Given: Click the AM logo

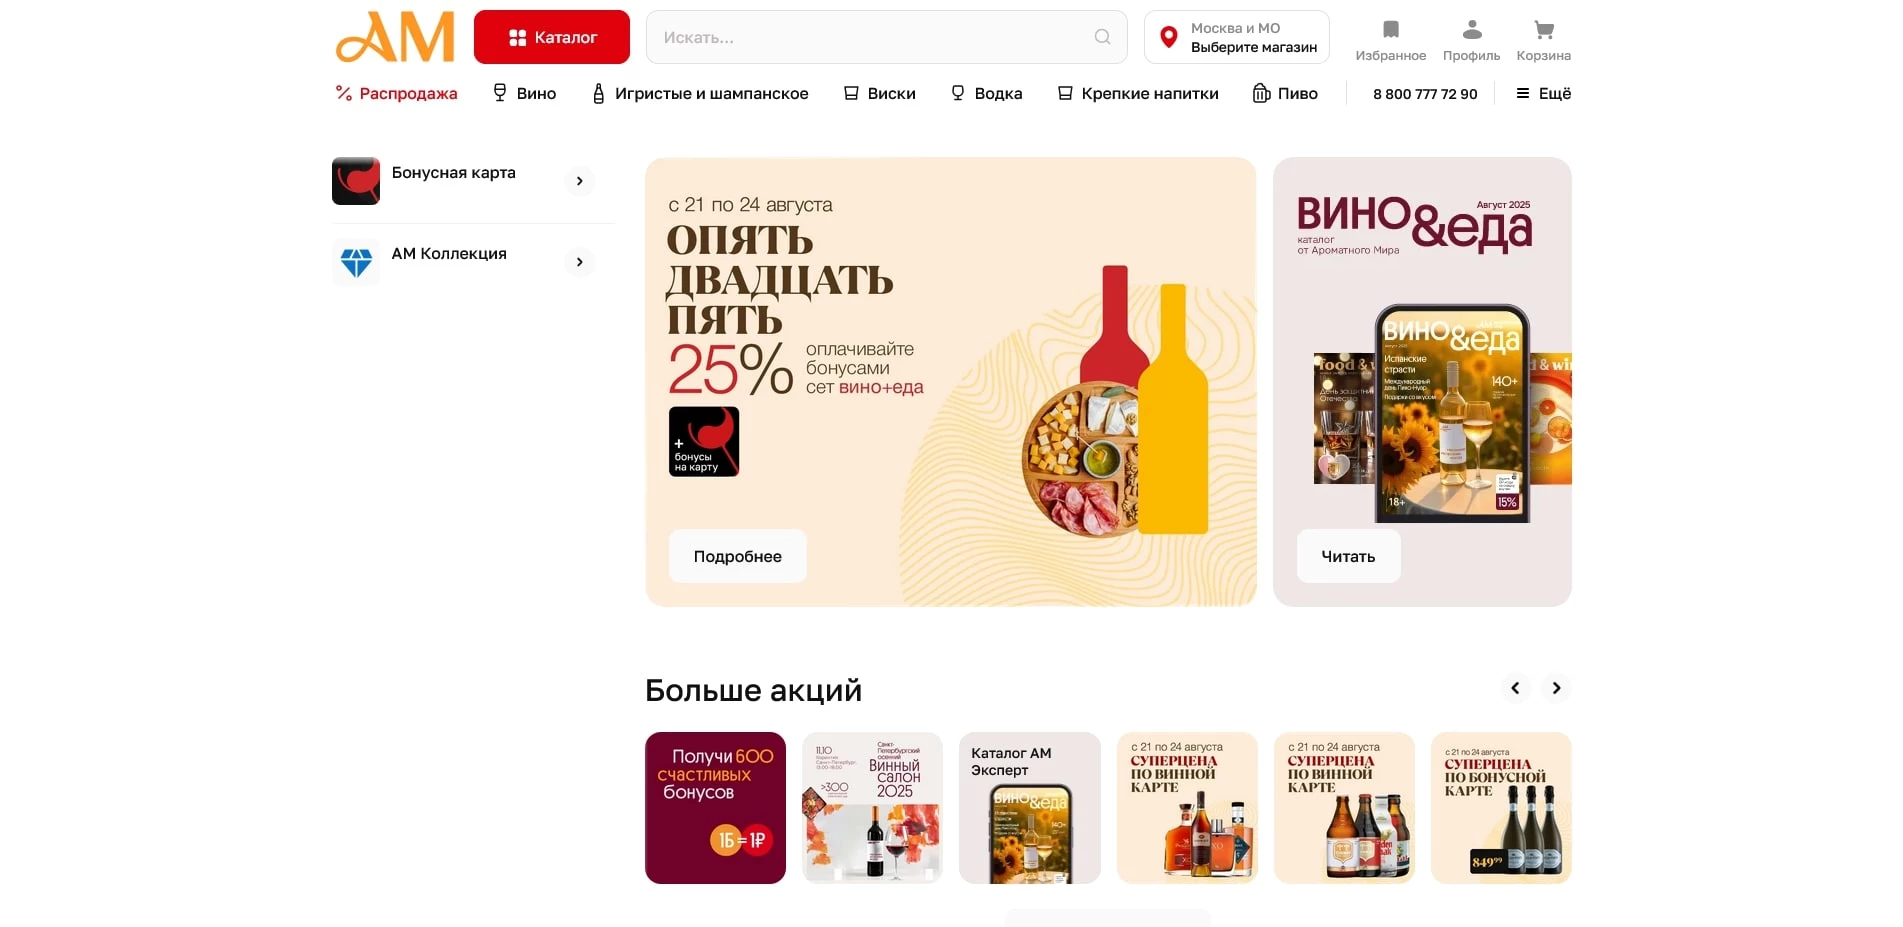Looking at the screenshot, I should pos(395,37).
